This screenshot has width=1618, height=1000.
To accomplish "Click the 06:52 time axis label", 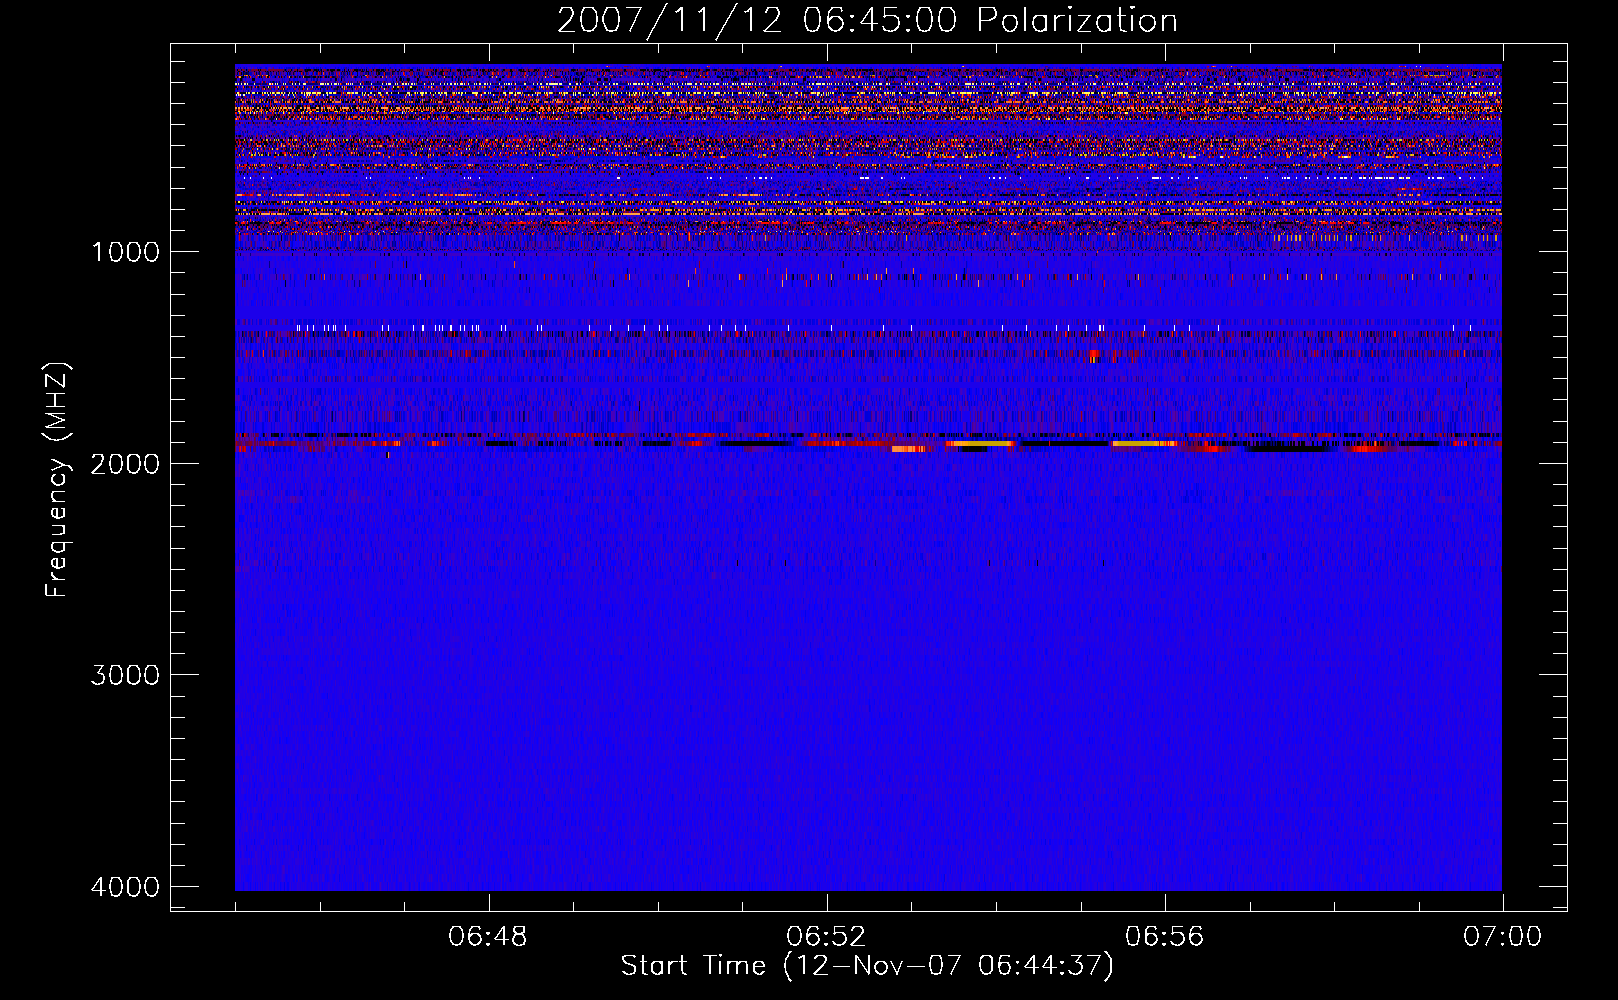I will [x=826, y=937].
